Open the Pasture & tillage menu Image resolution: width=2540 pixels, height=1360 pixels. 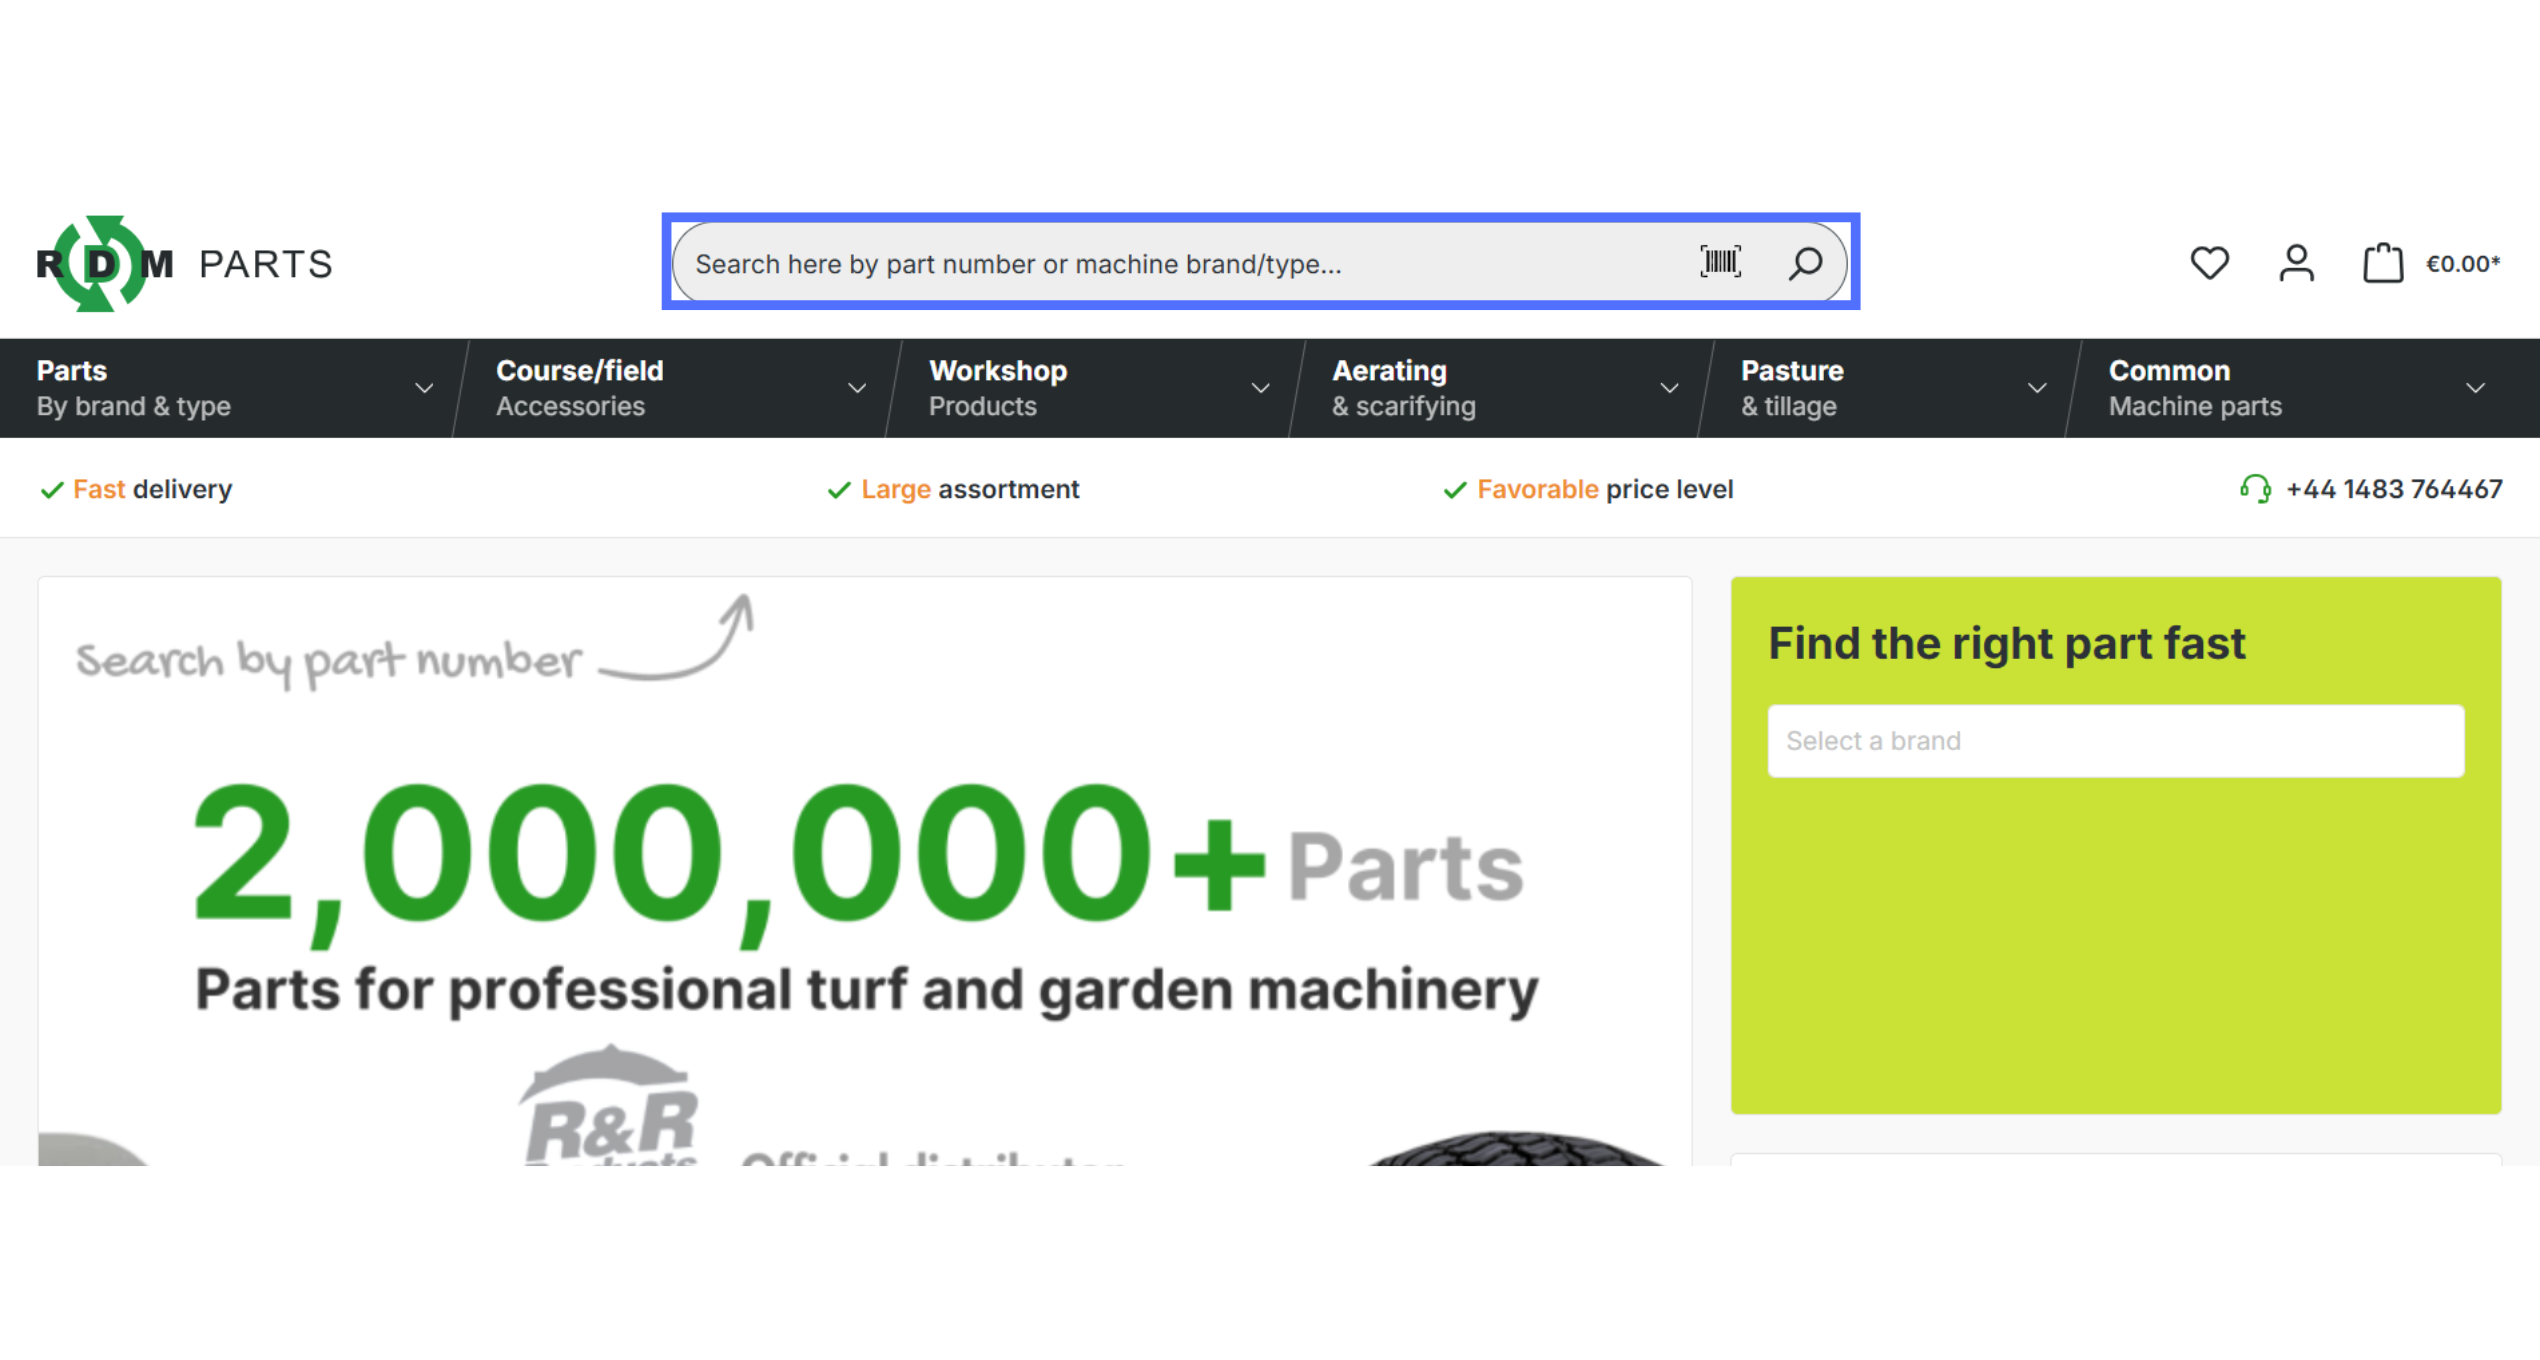pos(1791,388)
